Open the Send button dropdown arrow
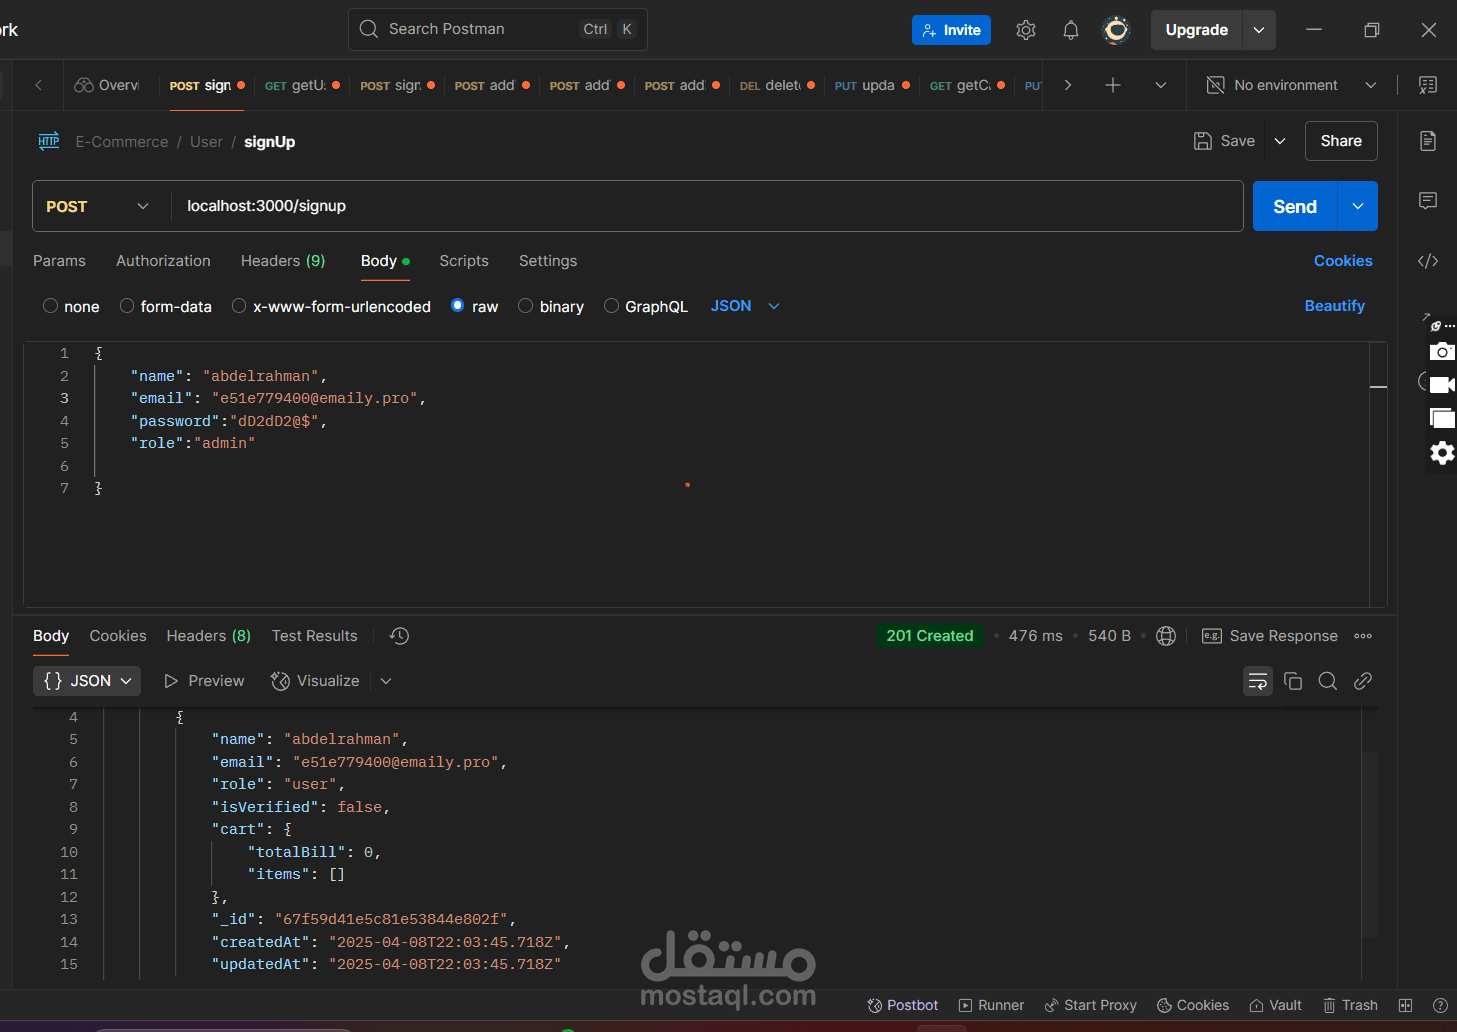The height and width of the screenshot is (1032, 1457). (1357, 206)
